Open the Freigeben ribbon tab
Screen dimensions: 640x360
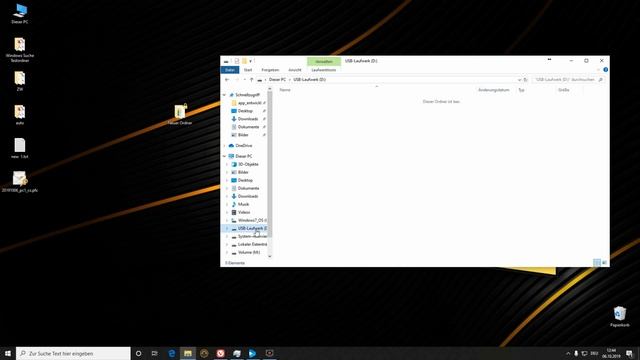270,70
